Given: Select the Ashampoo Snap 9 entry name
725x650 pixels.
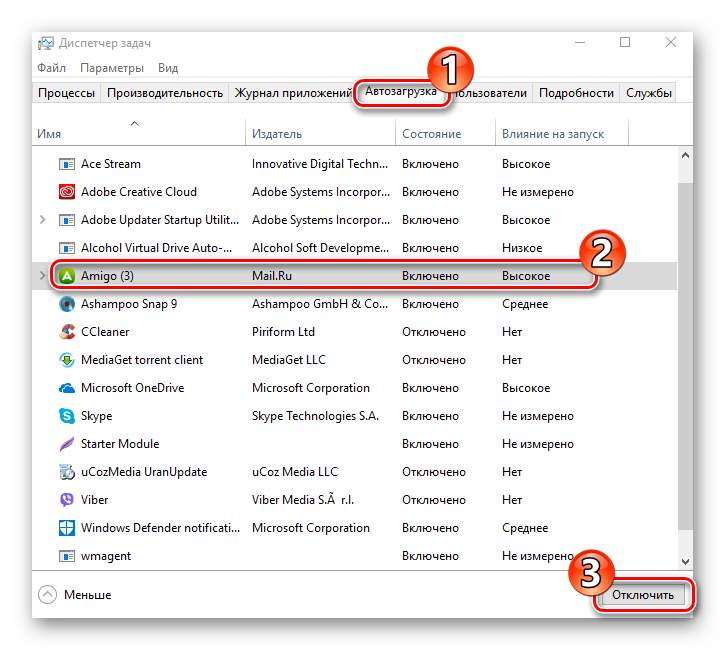Looking at the screenshot, I should [129, 304].
